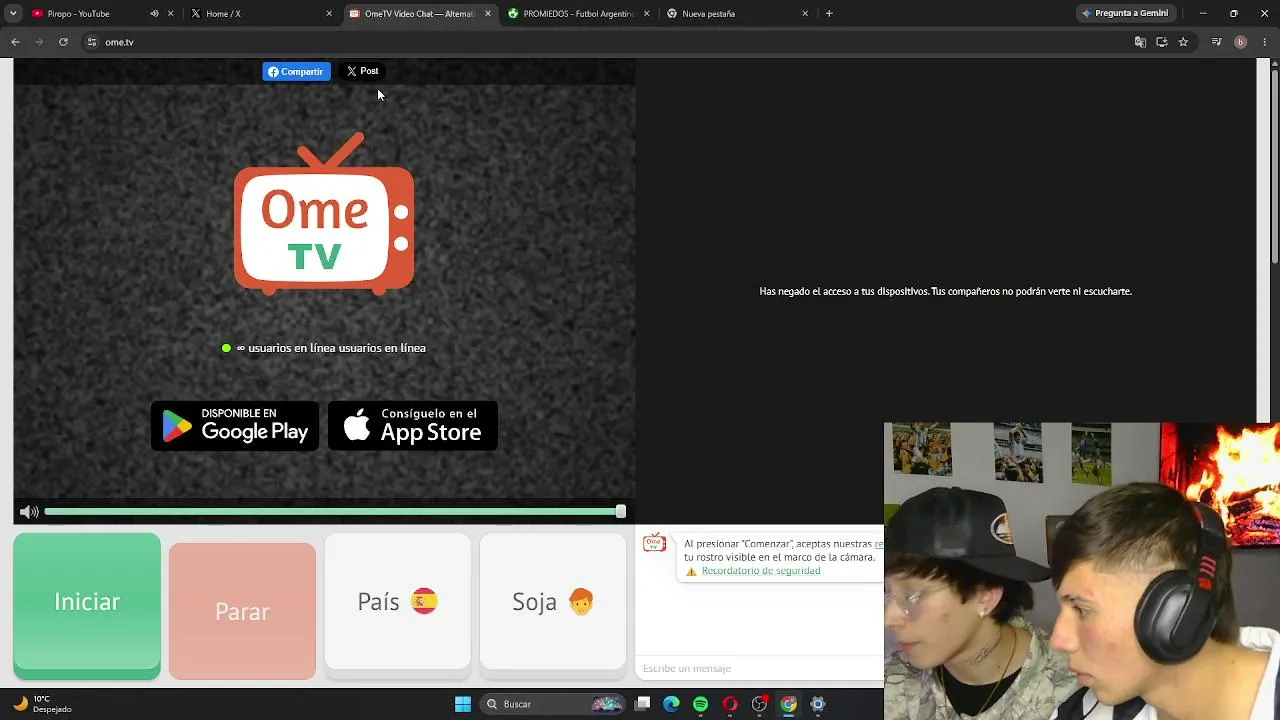Click the OmeTV logo in video panel
This screenshot has height=720, width=1280.
tap(324, 214)
